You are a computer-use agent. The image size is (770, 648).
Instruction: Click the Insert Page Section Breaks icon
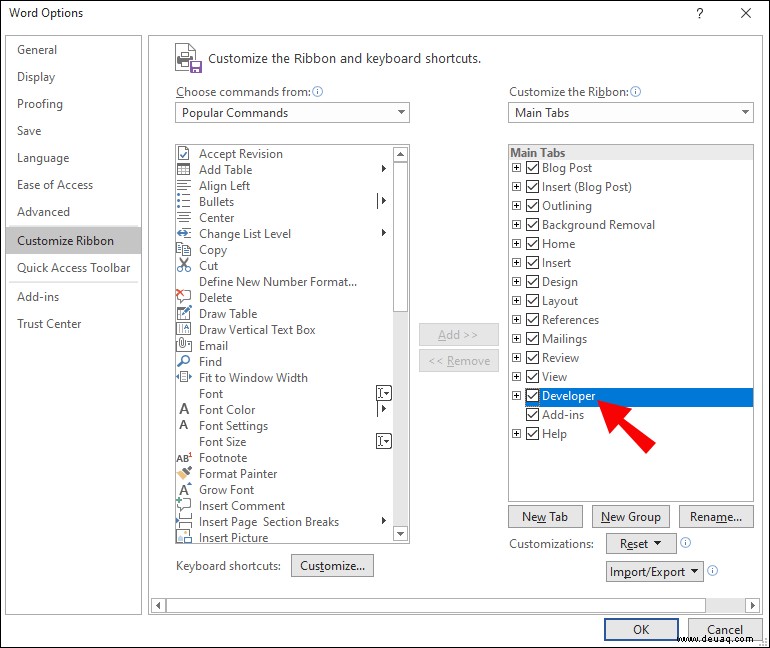coord(184,520)
